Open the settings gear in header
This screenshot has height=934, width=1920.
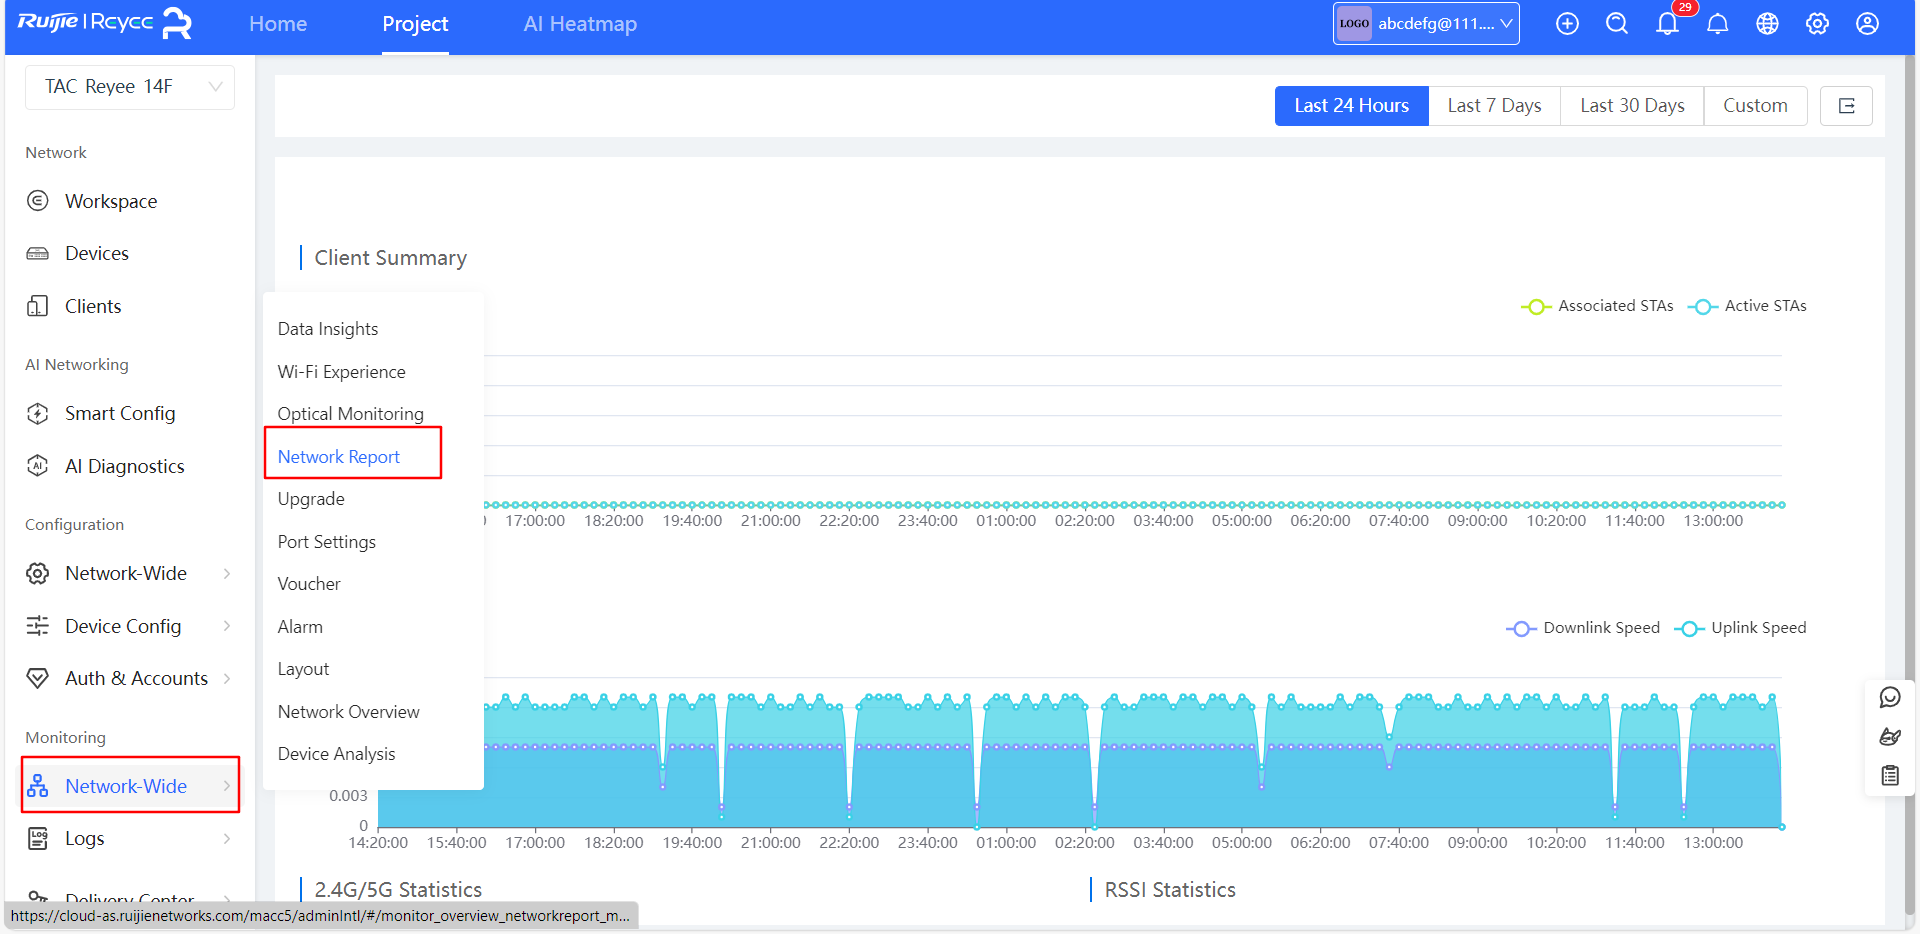(x=1817, y=24)
